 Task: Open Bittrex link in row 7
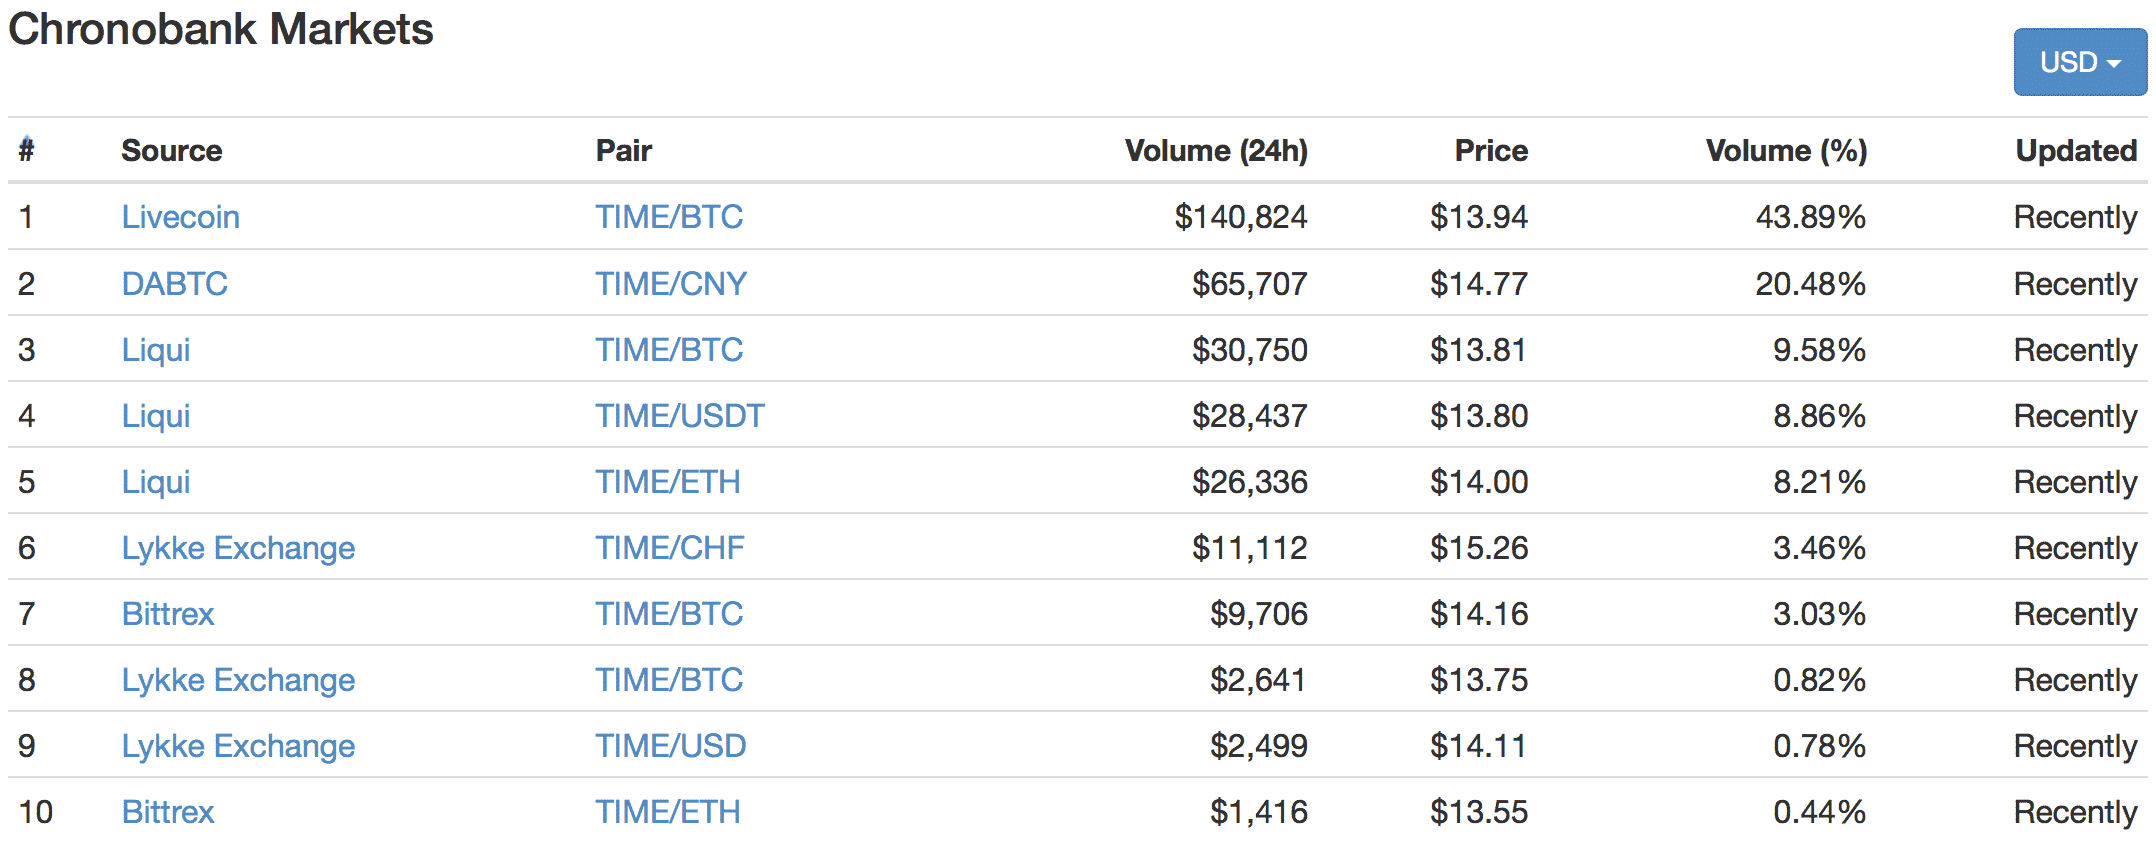click(168, 614)
